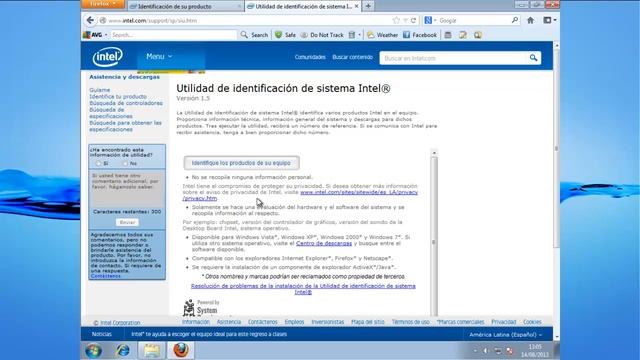Click the last AVG toolbar icon
The height and width of the screenshot is (360, 640).
(478, 35)
